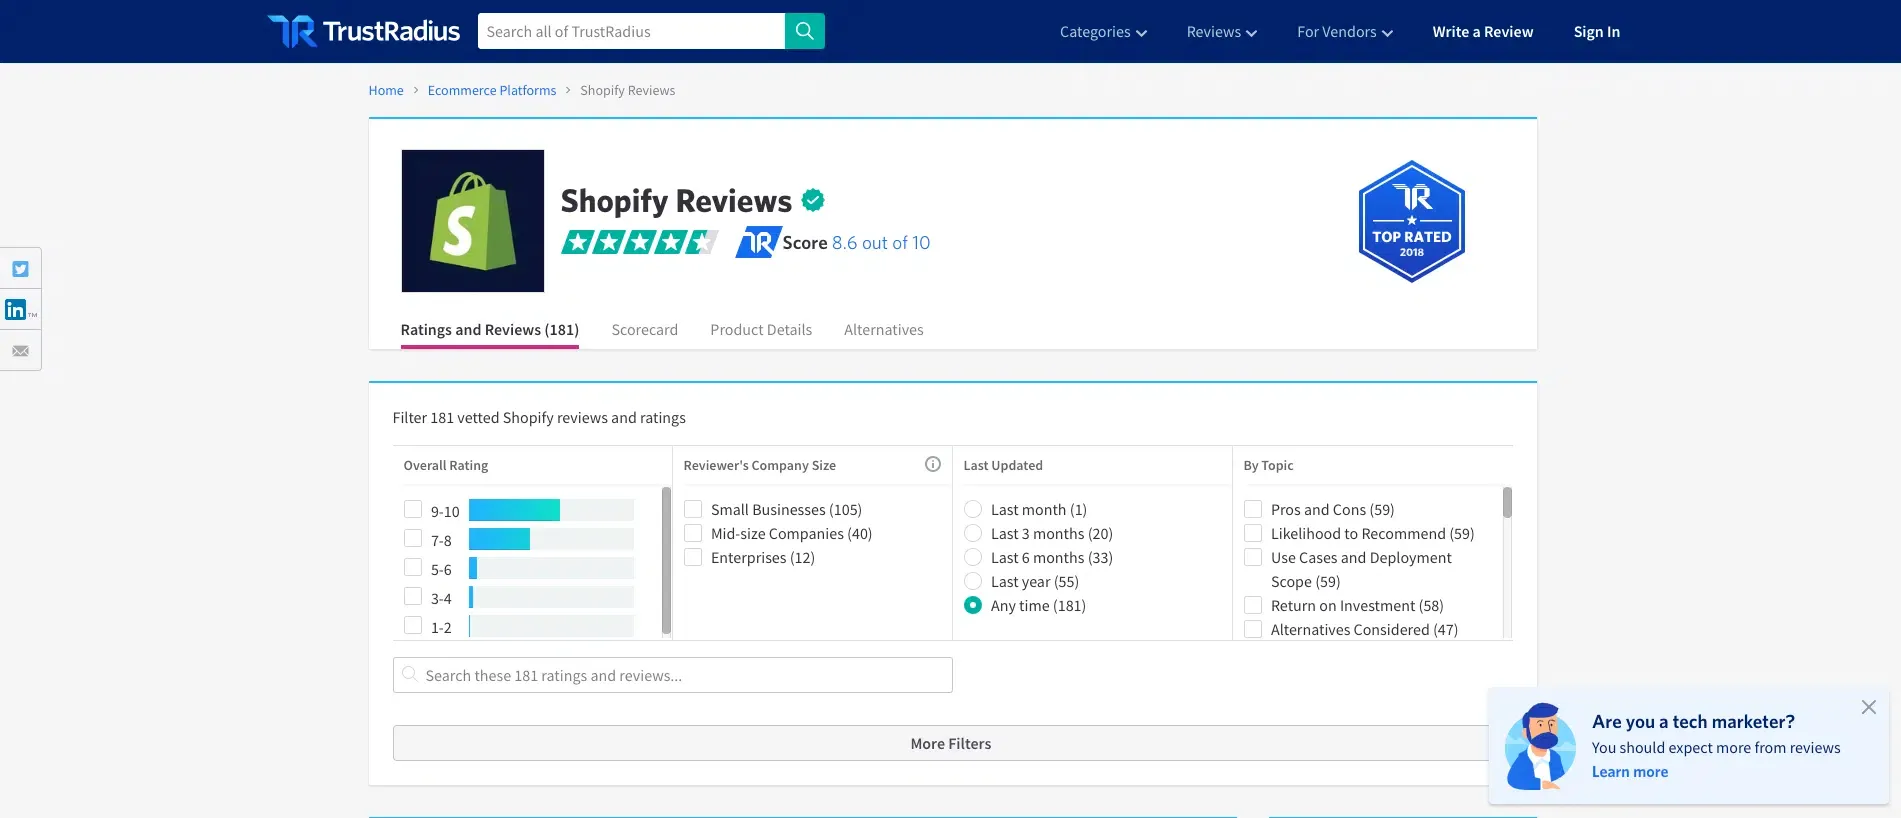Click the More Filters button

pos(950,744)
